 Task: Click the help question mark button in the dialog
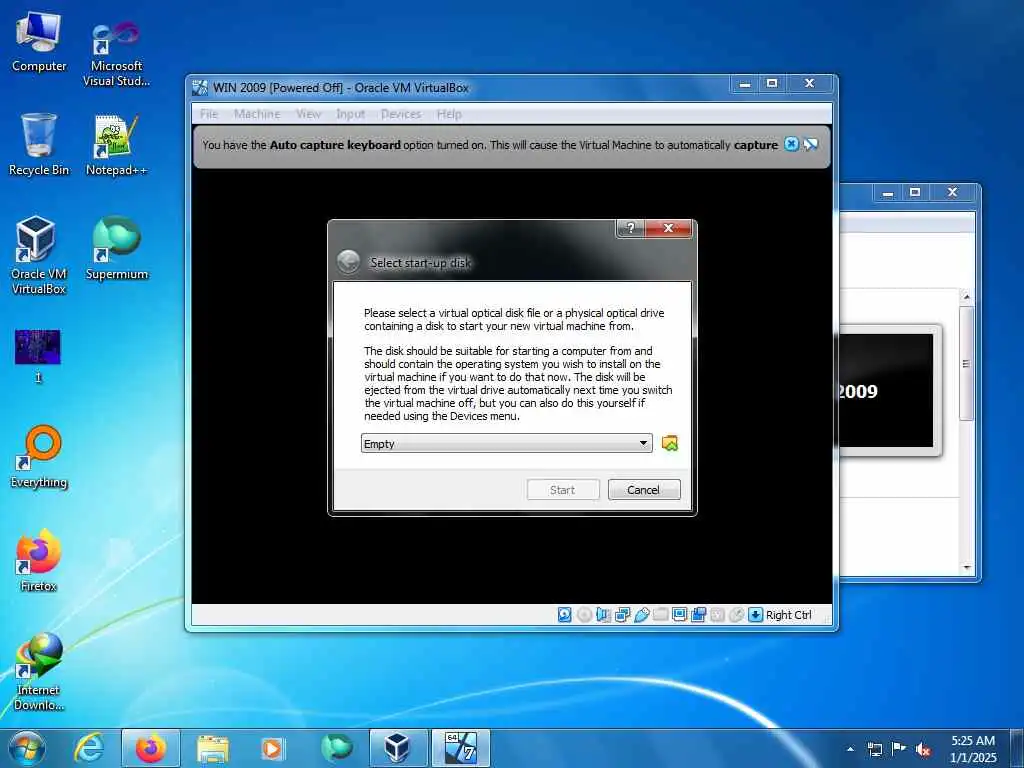coord(630,228)
